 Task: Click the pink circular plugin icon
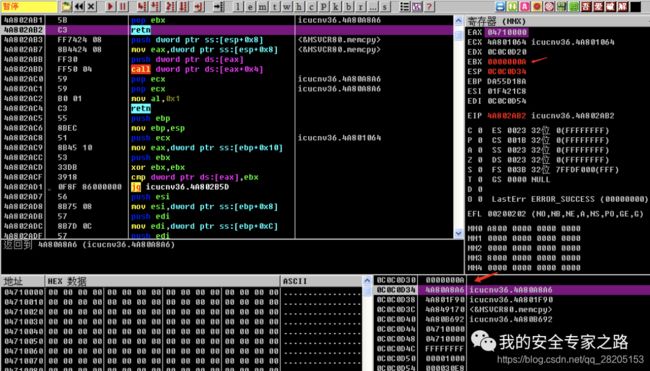(x=550, y=6)
